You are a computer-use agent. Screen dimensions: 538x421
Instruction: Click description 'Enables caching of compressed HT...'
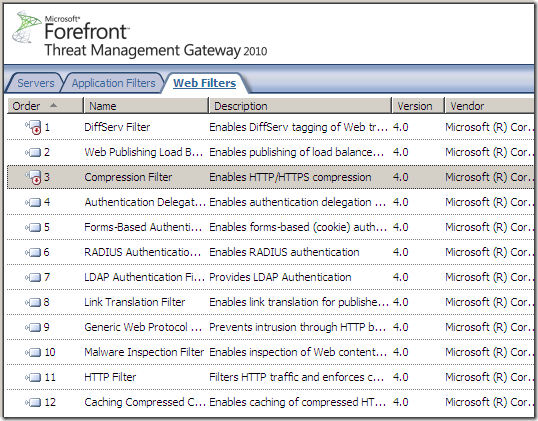pyautogui.click(x=297, y=402)
